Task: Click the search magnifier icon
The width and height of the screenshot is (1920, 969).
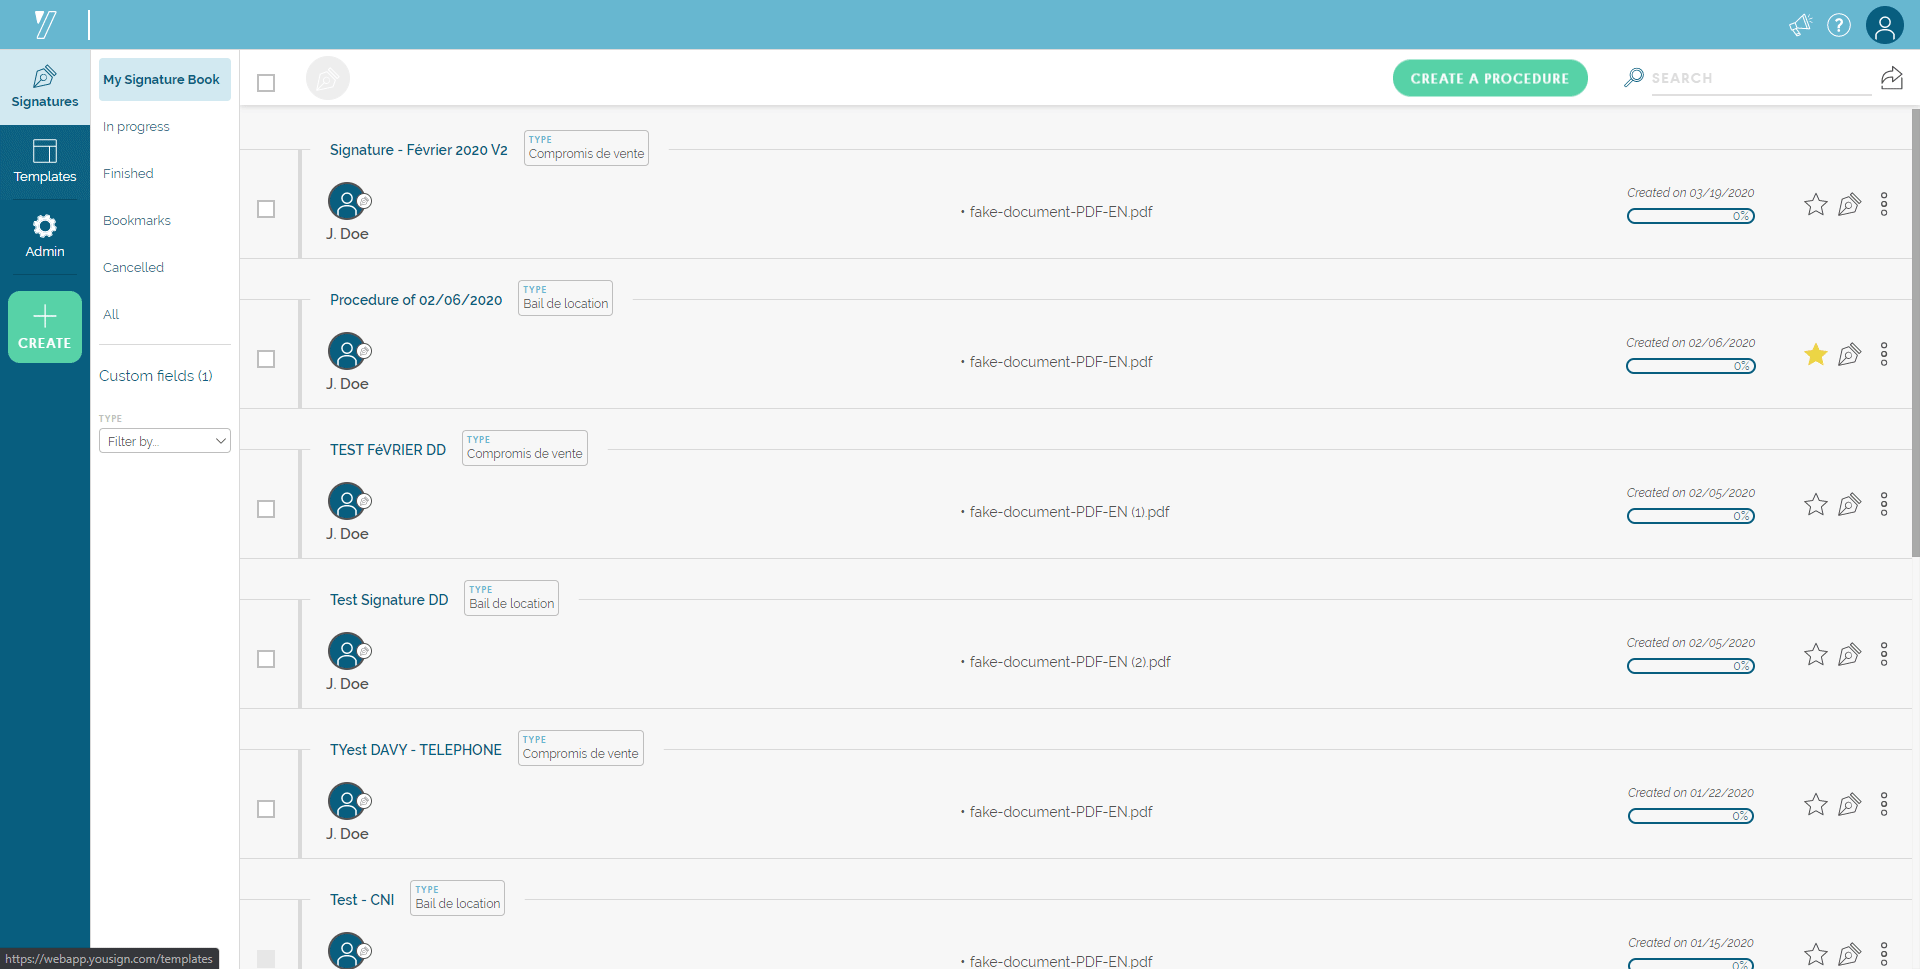Action: coord(1634,77)
